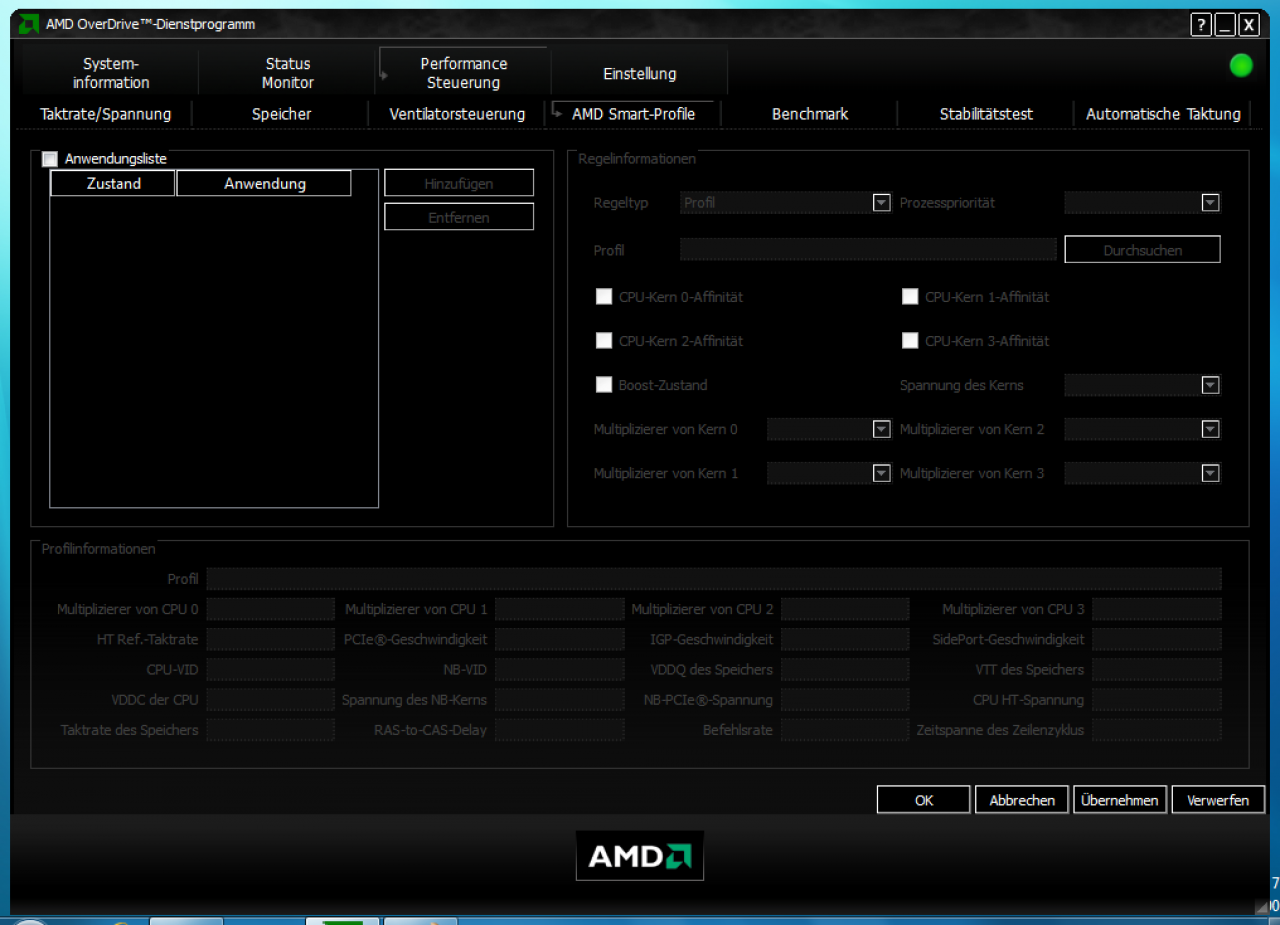Image resolution: width=1280 pixels, height=925 pixels.
Task: Click the green status indicator light
Action: click(1241, 66)
